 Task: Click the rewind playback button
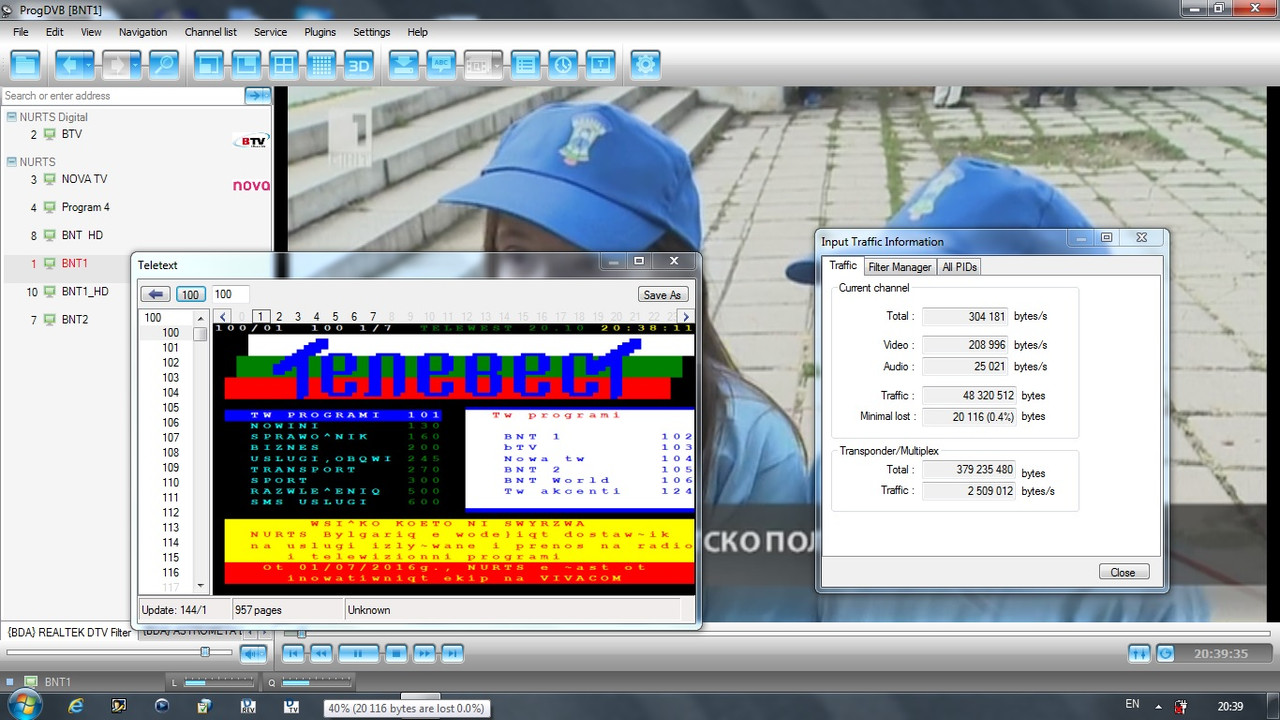320,653
